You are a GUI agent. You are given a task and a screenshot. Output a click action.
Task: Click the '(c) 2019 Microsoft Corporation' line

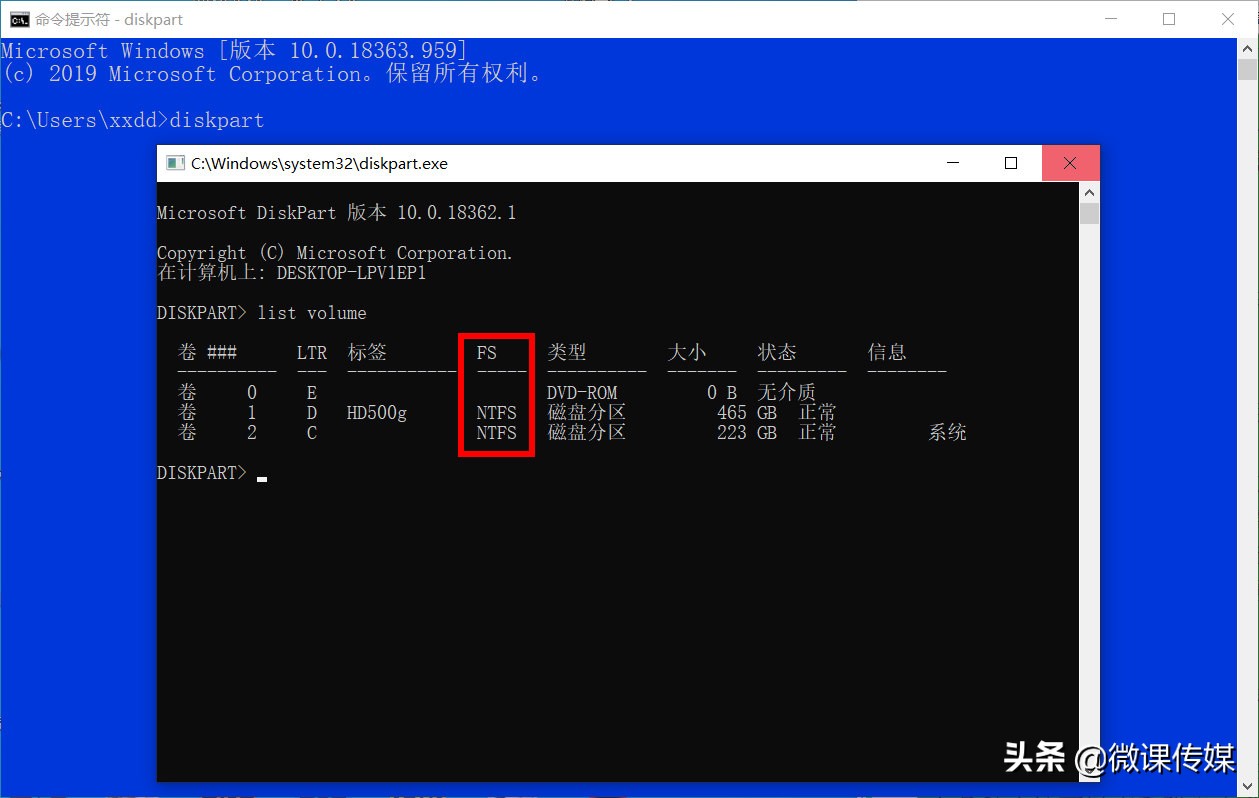pyautogui.click(x=272, y=75)
